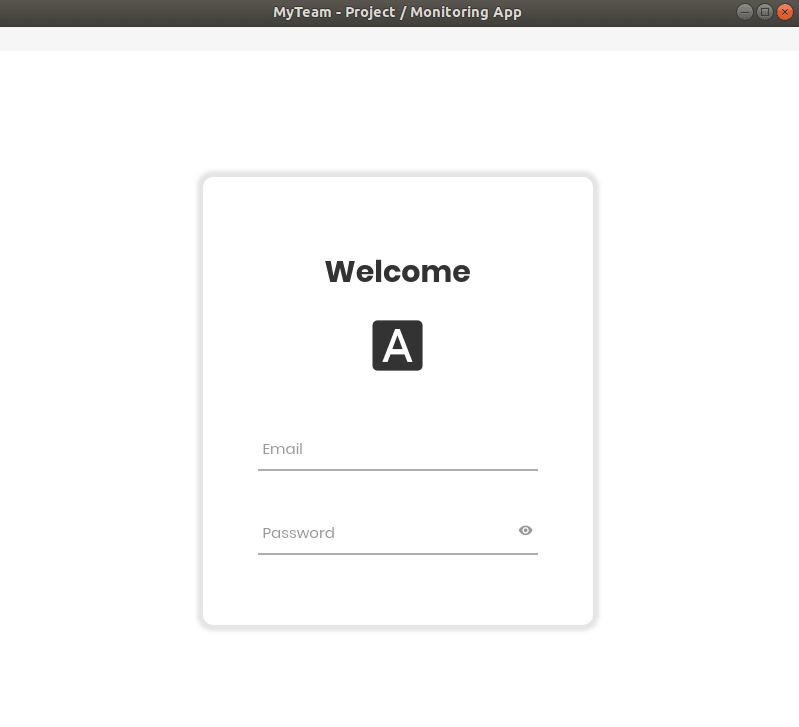This screenshot has height=727, width=799.
Task: Click the Welcome heading text
Action: click(x=397, y=271)
